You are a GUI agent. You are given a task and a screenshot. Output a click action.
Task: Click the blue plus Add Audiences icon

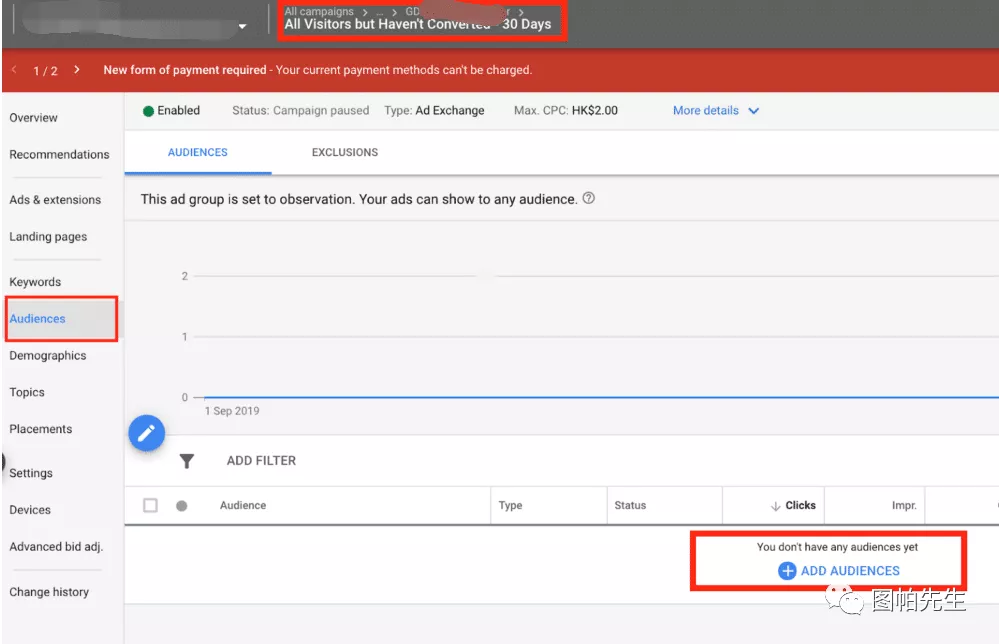(x=787, y=571)
